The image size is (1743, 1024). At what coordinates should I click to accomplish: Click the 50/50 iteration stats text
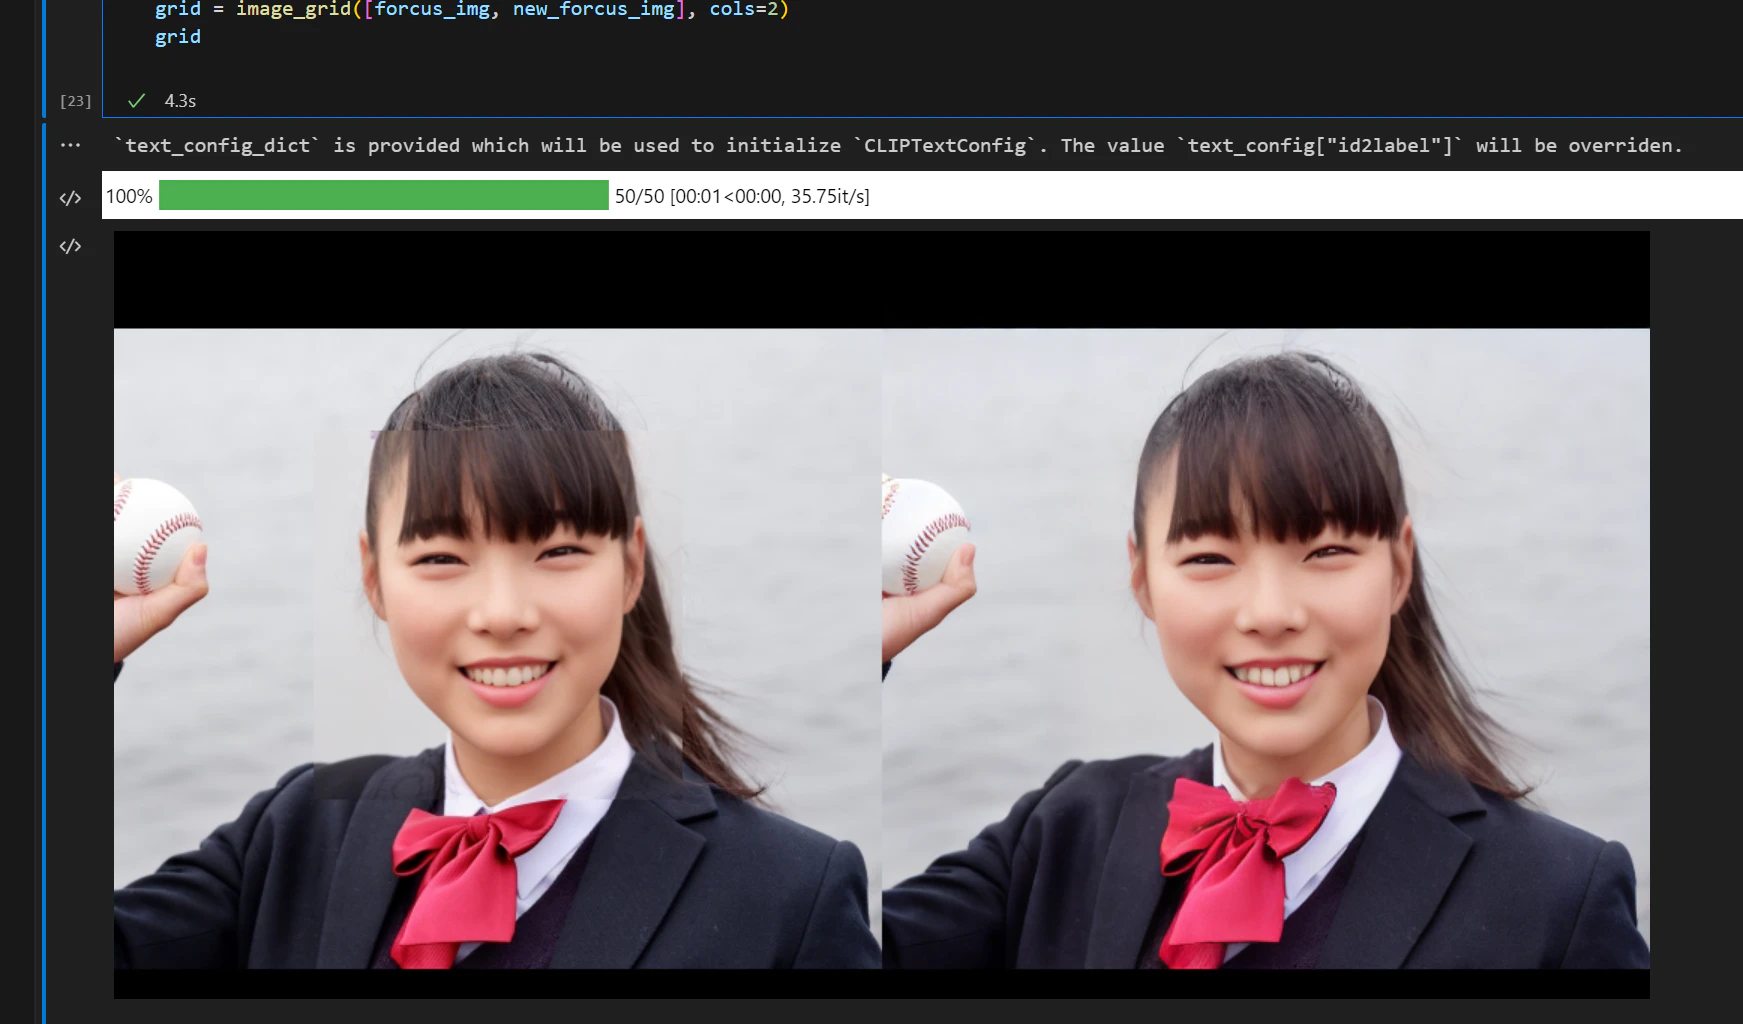(x=742, y=196)
